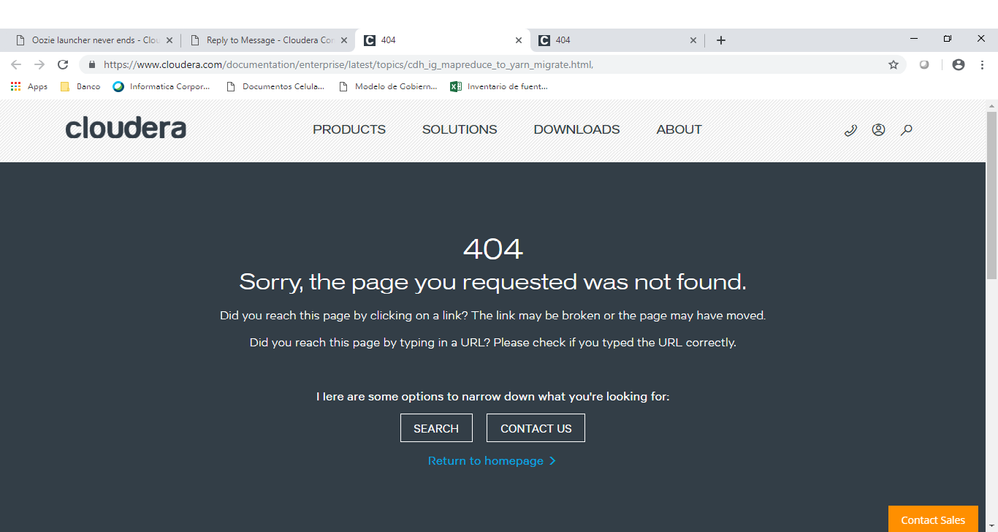Screen dimensions: 998x532
Task: Click the grey circle extension icon
Action: pos(924,64)
